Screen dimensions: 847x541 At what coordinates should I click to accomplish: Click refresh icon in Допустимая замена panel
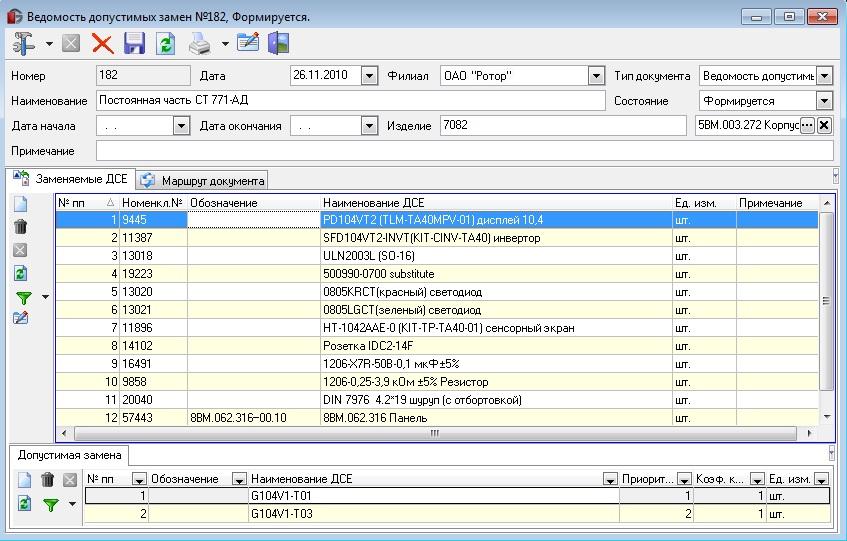coord(24,503)
